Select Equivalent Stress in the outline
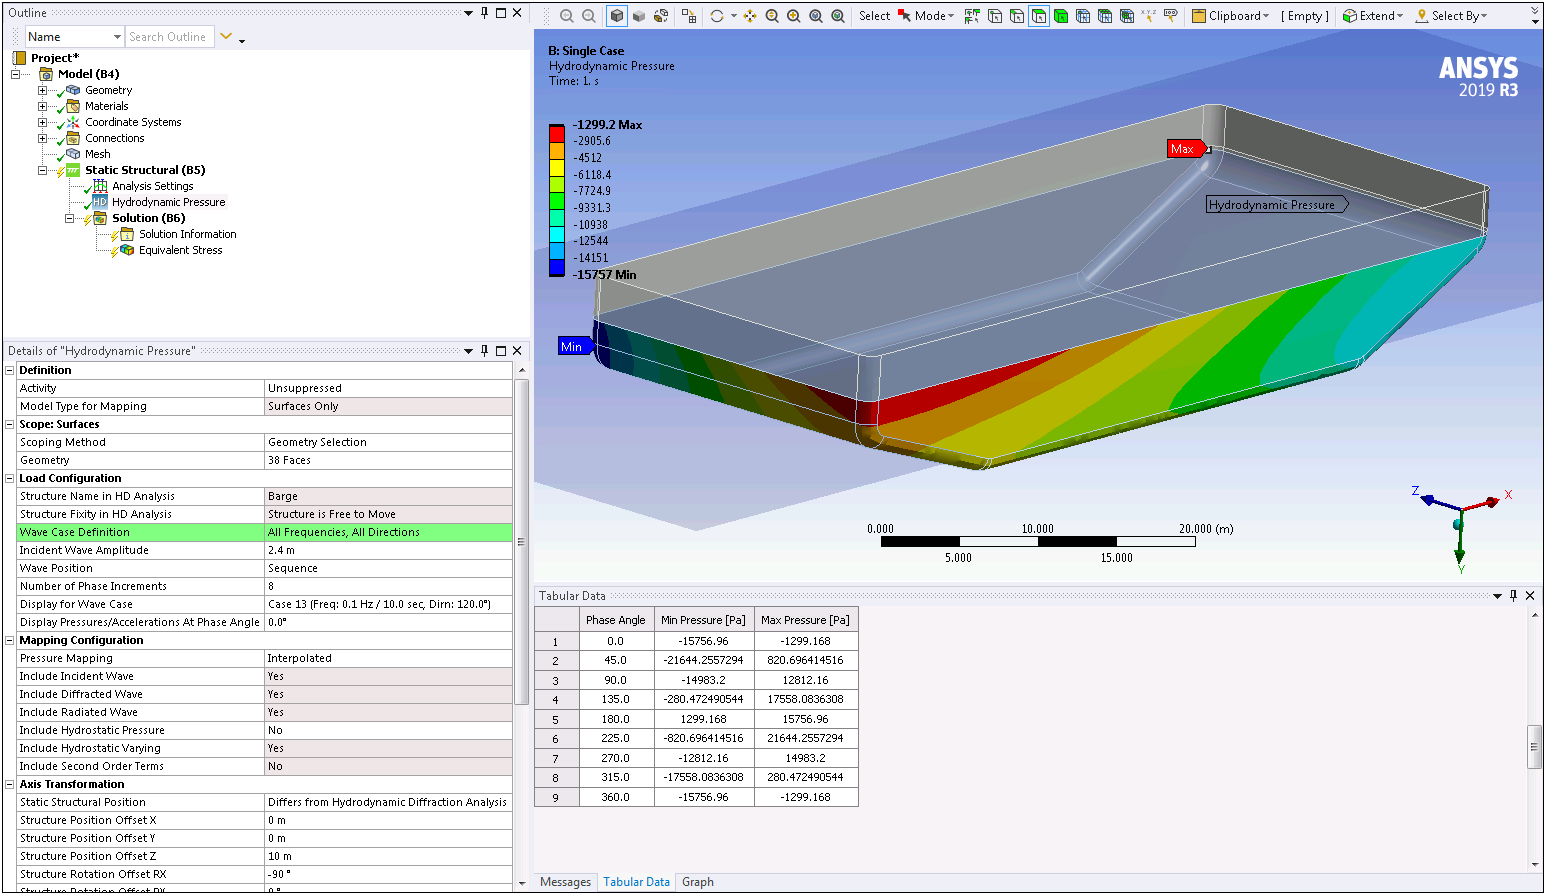This screenshot has width=1546, height=895. click(180, 250)
